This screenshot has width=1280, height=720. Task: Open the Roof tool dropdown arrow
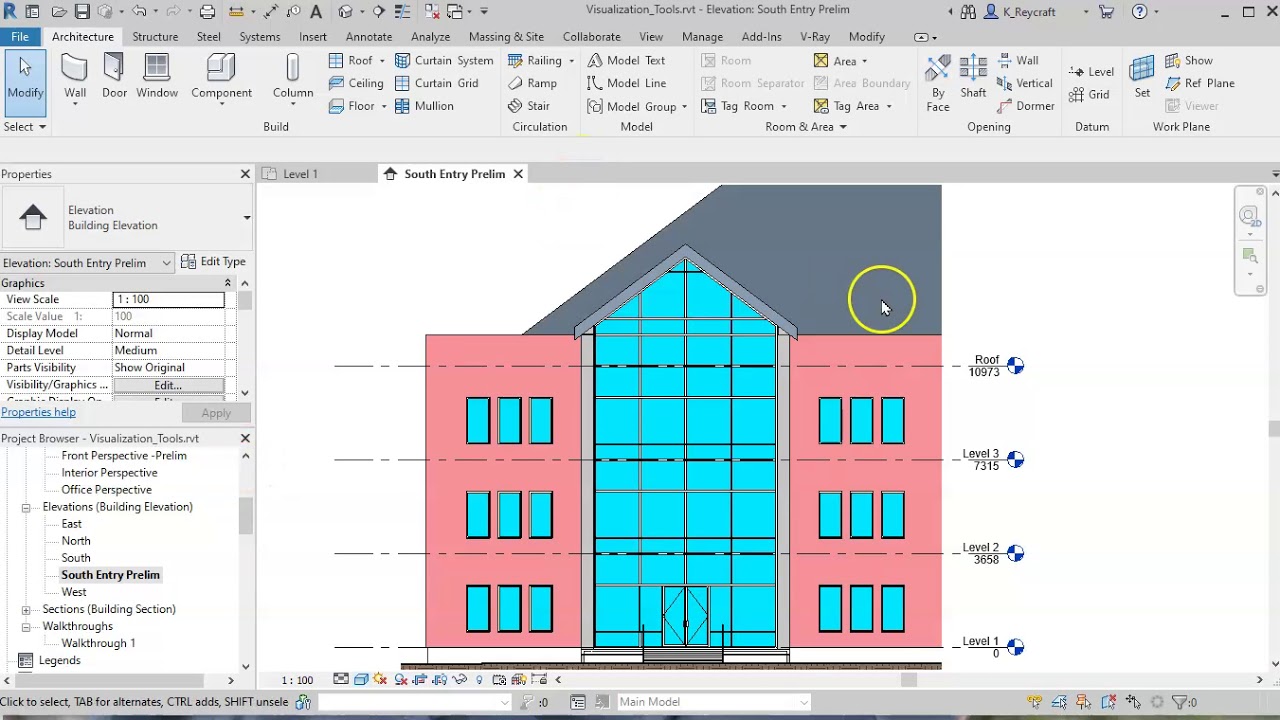(x=382, y=61)
